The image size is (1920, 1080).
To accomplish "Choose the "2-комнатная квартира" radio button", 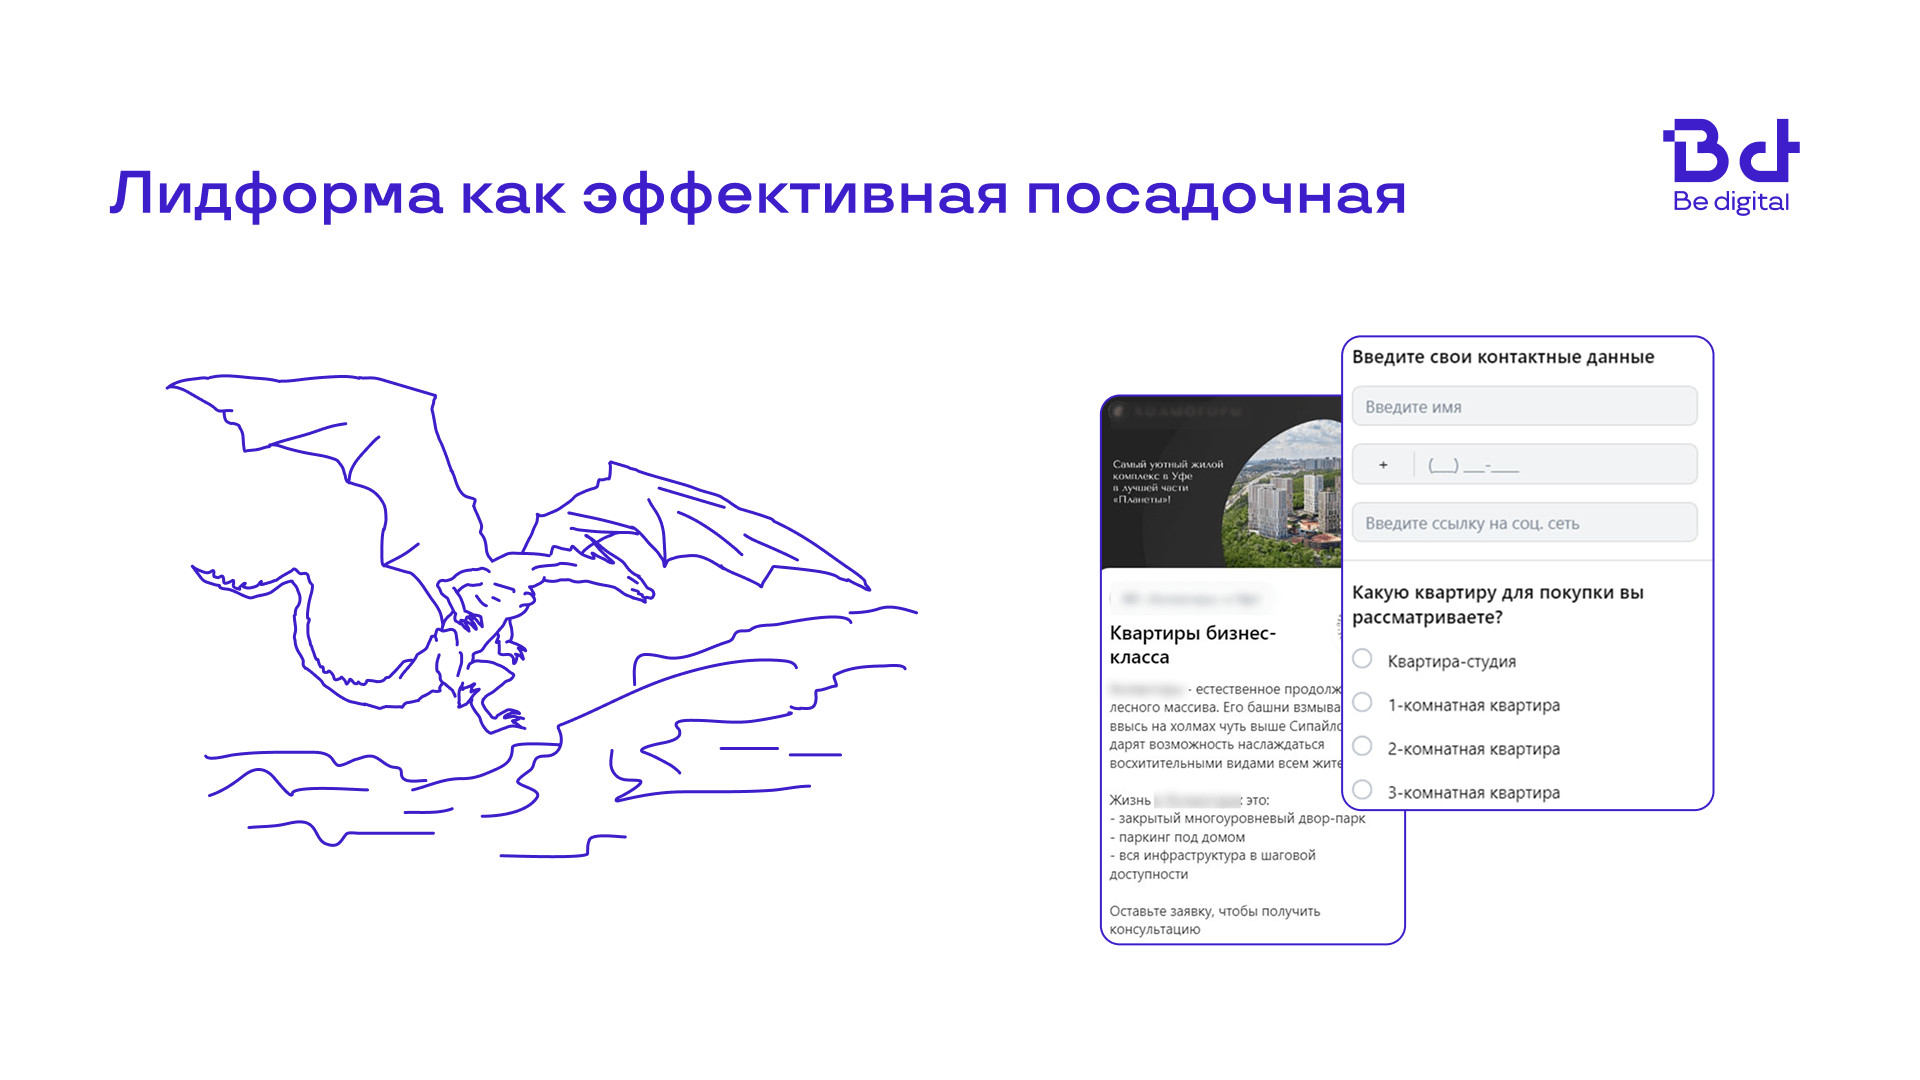I will point(1362,747).
